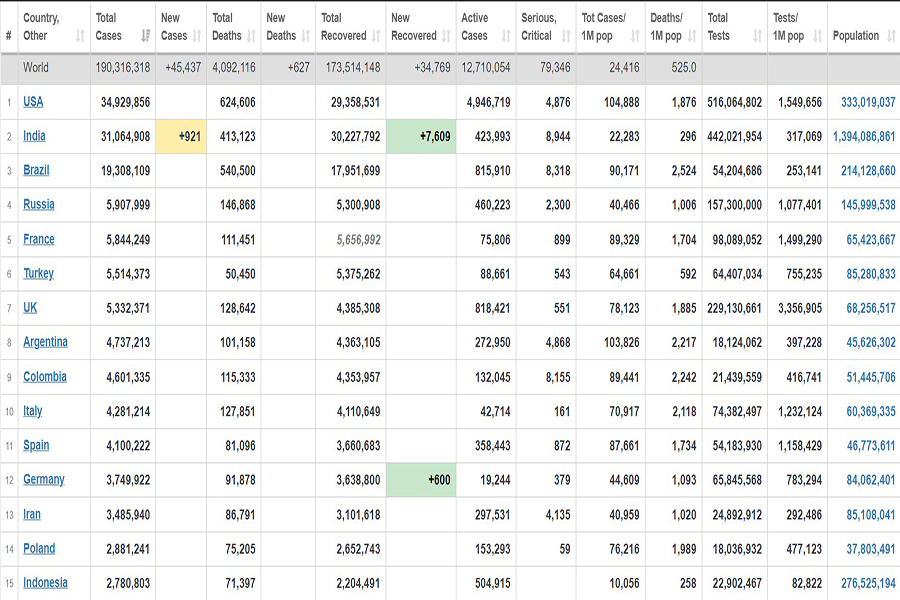
Task: Click the yellow +921 new cases cell
Action: pos(180,136)
